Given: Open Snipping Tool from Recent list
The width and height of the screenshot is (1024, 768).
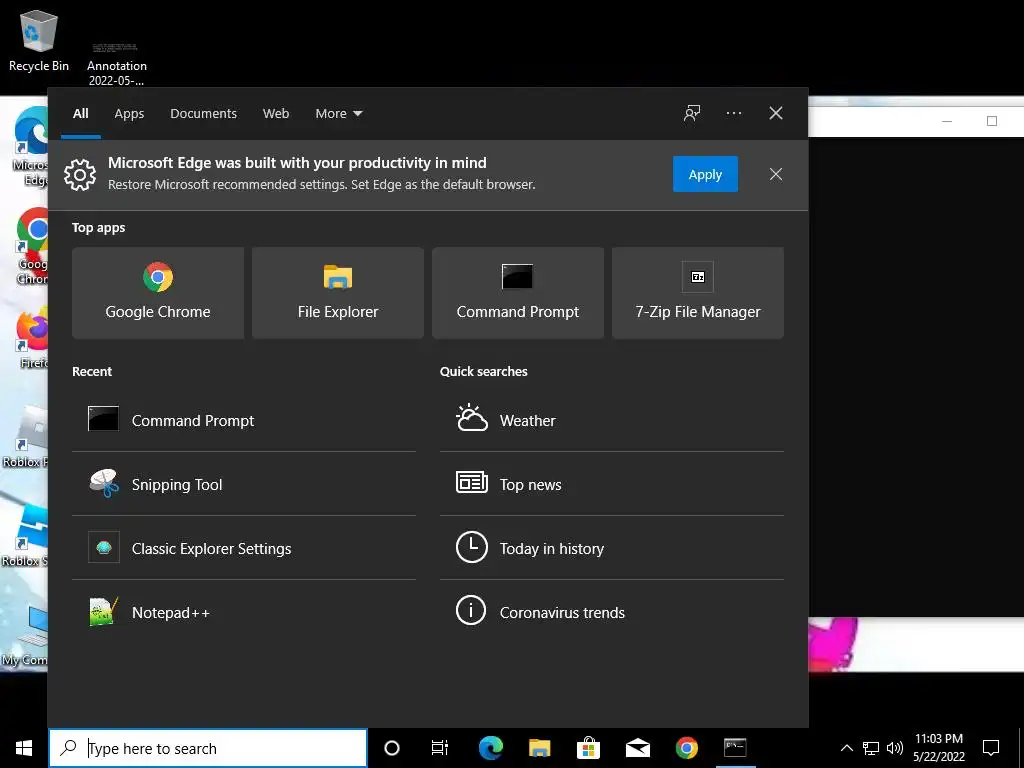Looking at the screenshot, I should coord(244,484).
